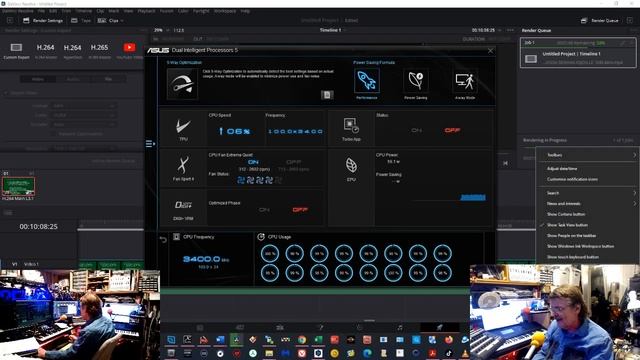Click the Add to Render Queue button

[113, 161]
